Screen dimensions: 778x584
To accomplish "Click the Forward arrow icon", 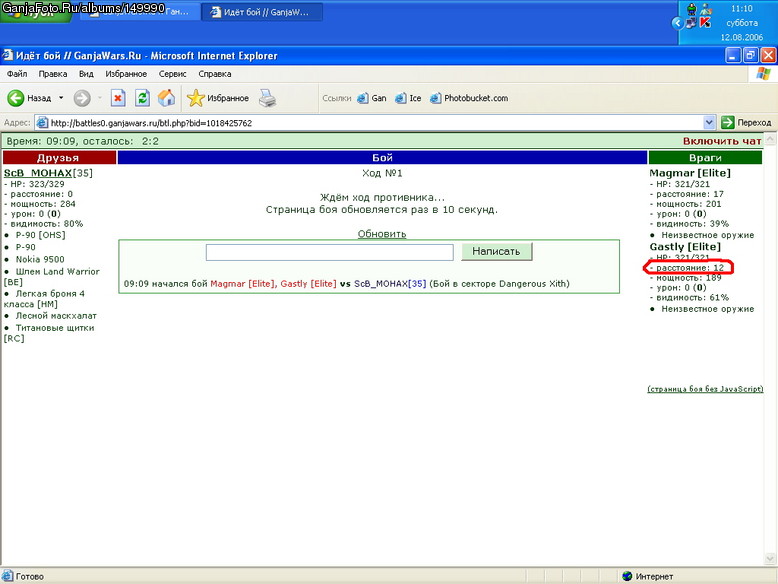I will [82, 98].
